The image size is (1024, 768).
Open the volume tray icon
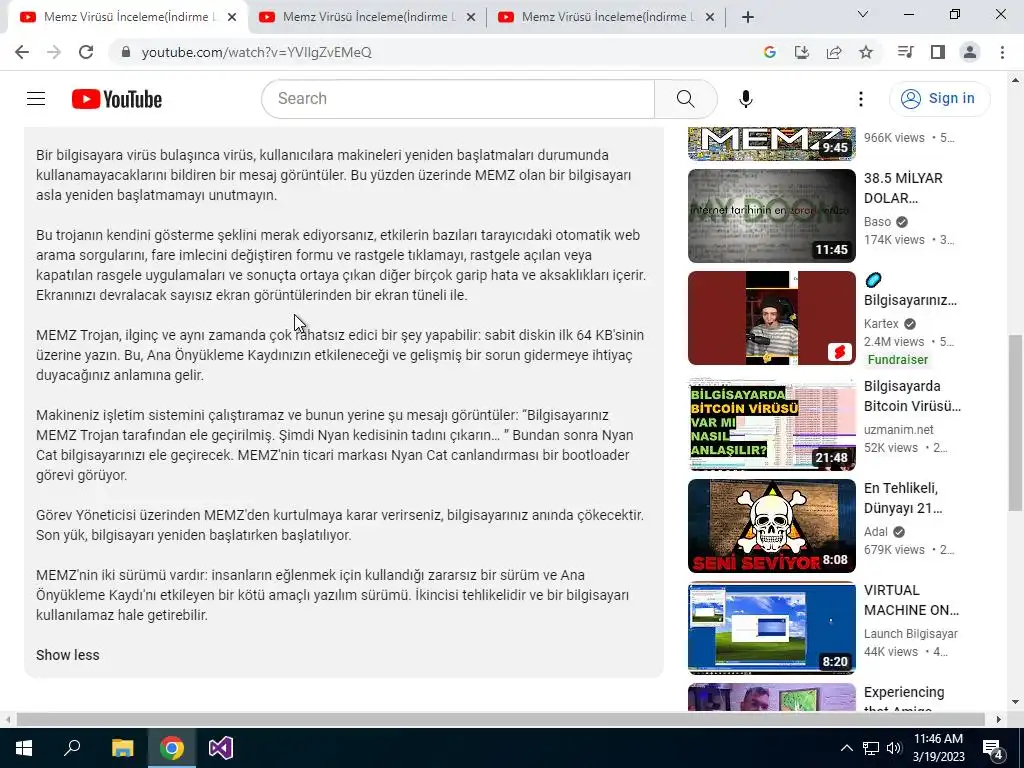click(x=894, y=748)
